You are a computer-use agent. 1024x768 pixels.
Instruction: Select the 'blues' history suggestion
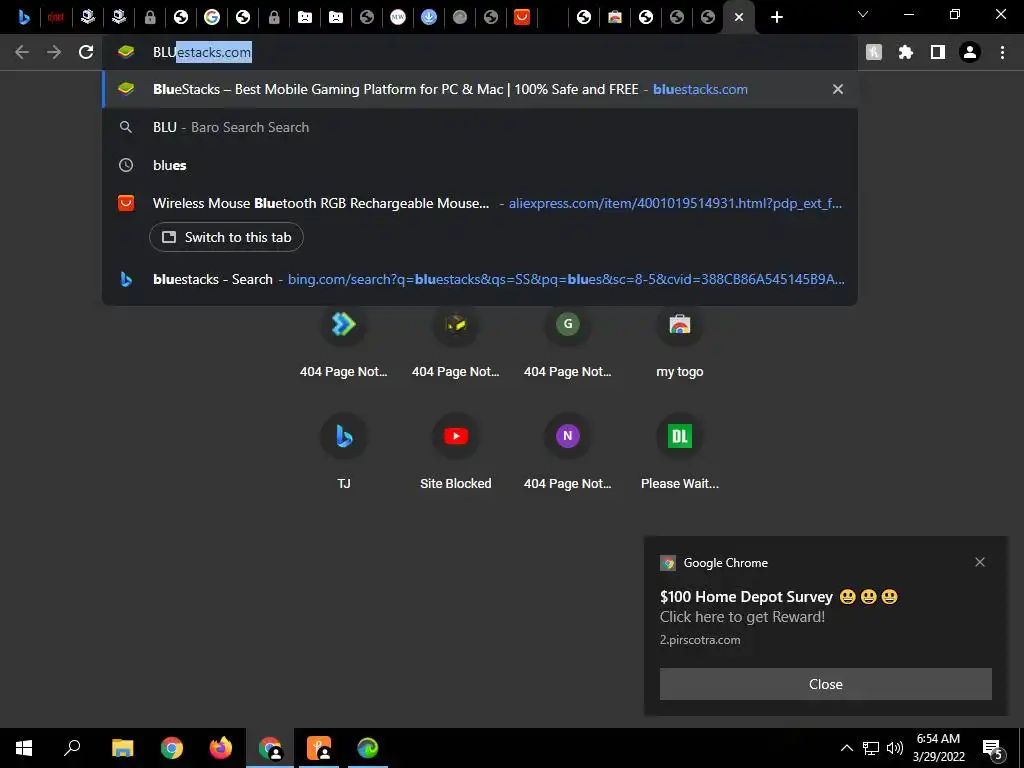click(x=480, y=165)
